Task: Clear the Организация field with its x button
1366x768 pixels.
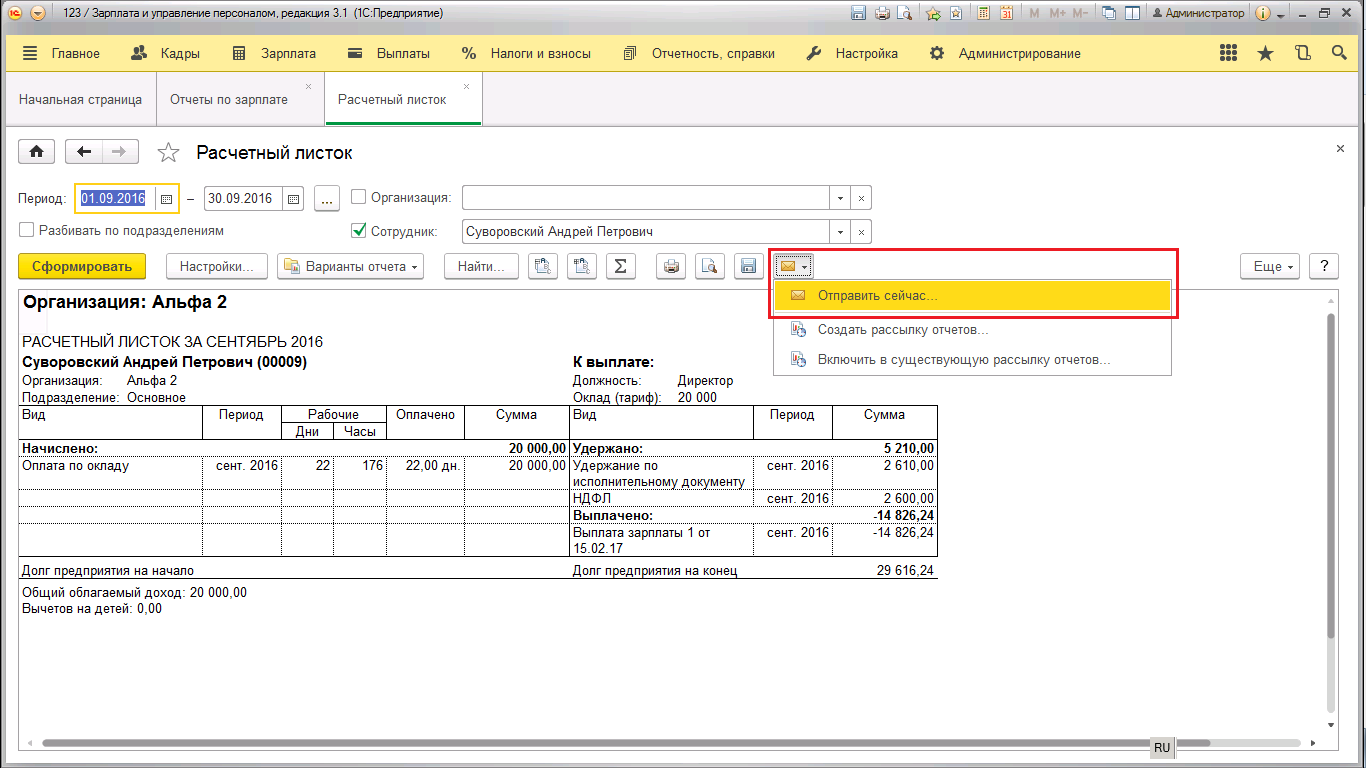Action: 861,198
